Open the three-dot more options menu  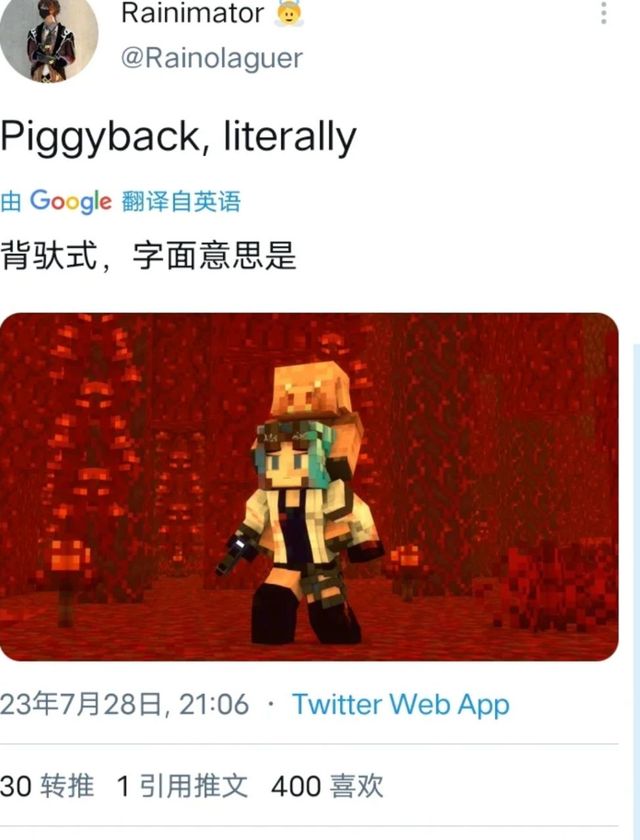point(604,12)
